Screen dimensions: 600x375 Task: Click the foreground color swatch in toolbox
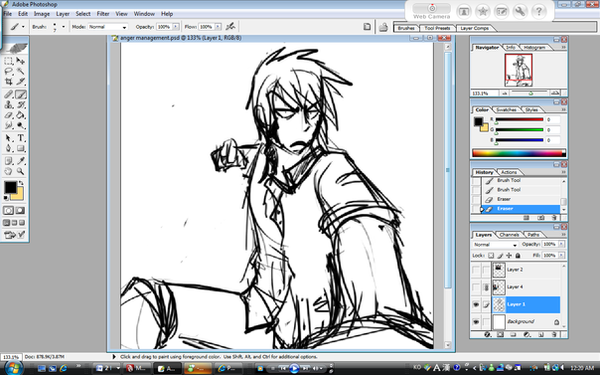pyautogui.click(x=10, y=187)
